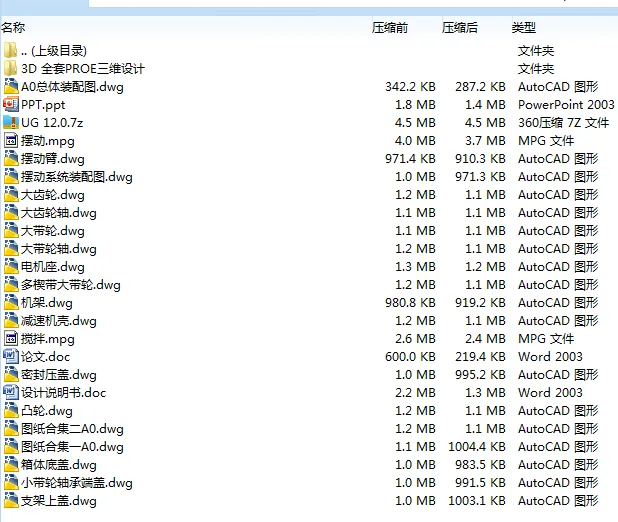The height and width of the screenshot is (522, 618).
Task: Select the file name 凸轮.dwg
Action: click(x=47, y=411)
